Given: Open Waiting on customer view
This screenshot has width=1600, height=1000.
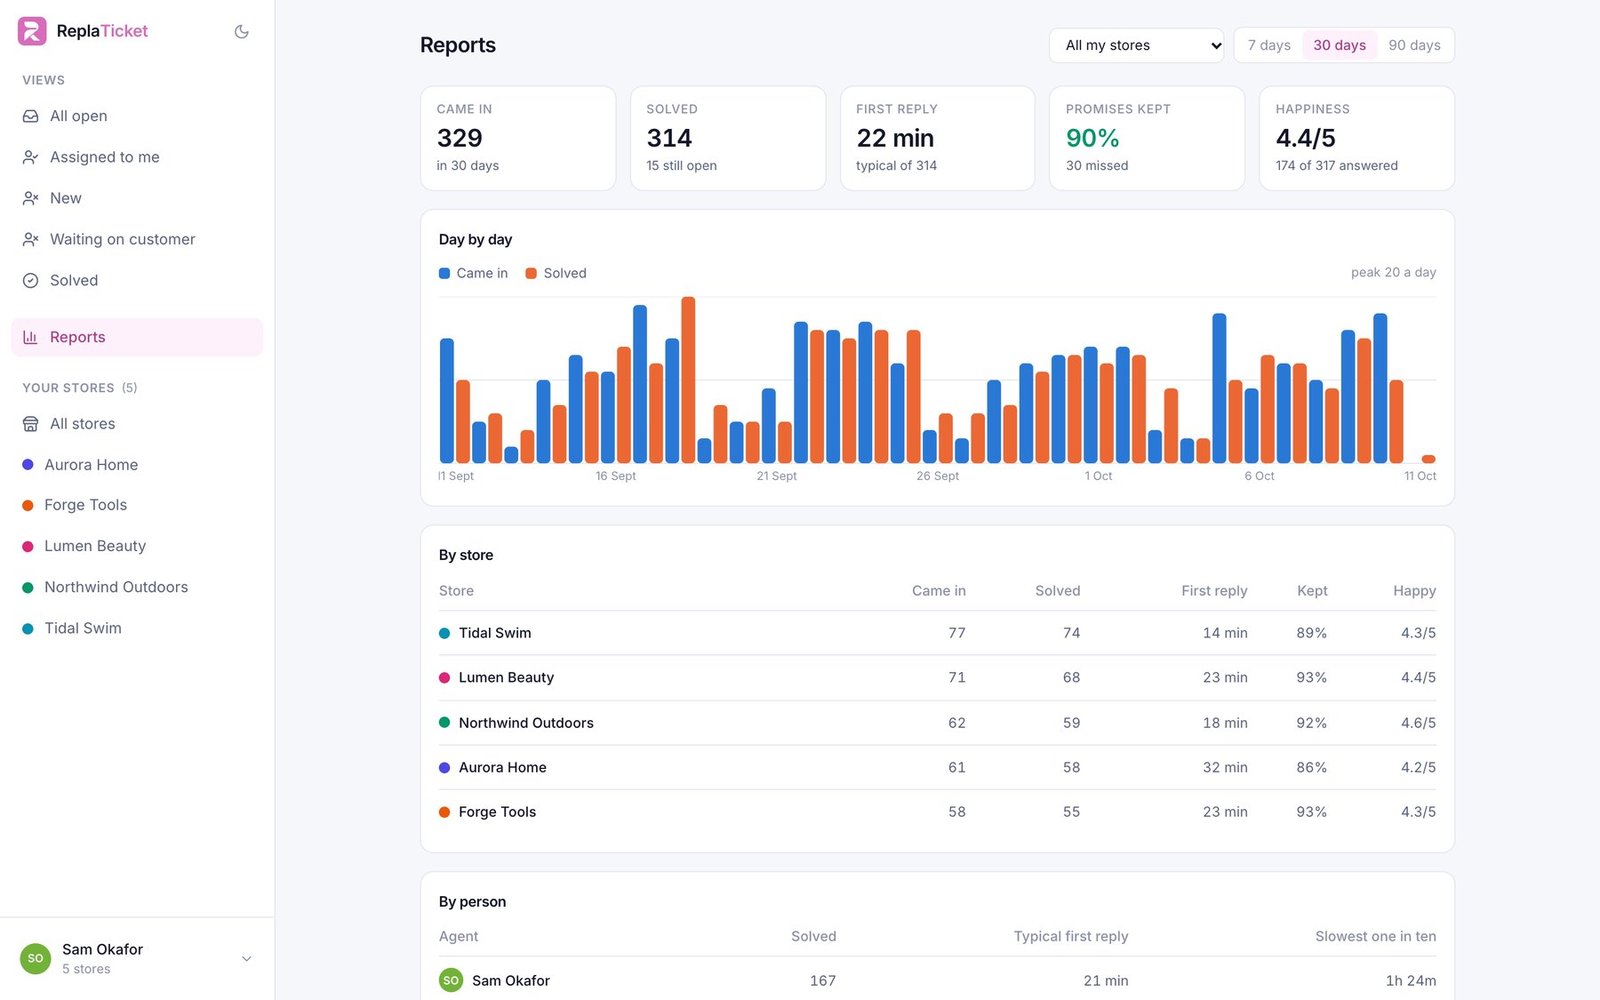Looking at the screenshot, I should tap(137, 239).
